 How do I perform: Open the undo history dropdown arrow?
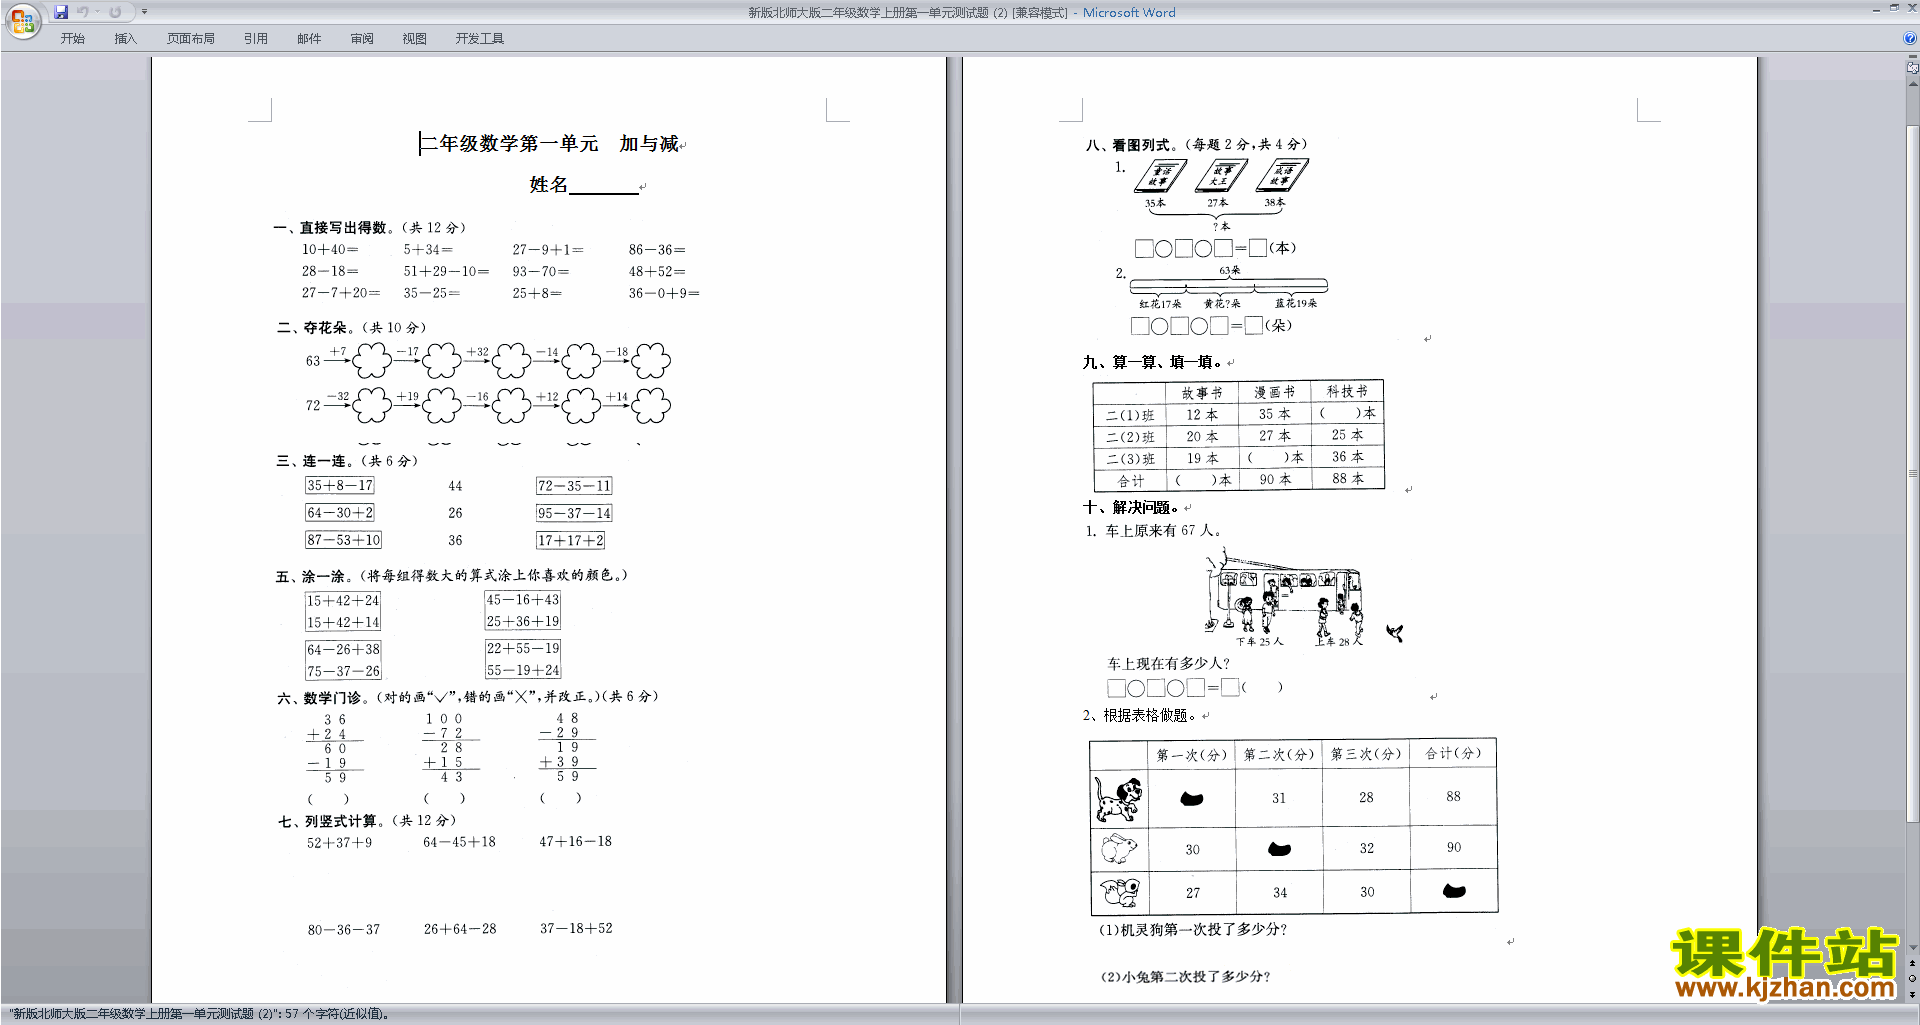click(x=97, y=12)
